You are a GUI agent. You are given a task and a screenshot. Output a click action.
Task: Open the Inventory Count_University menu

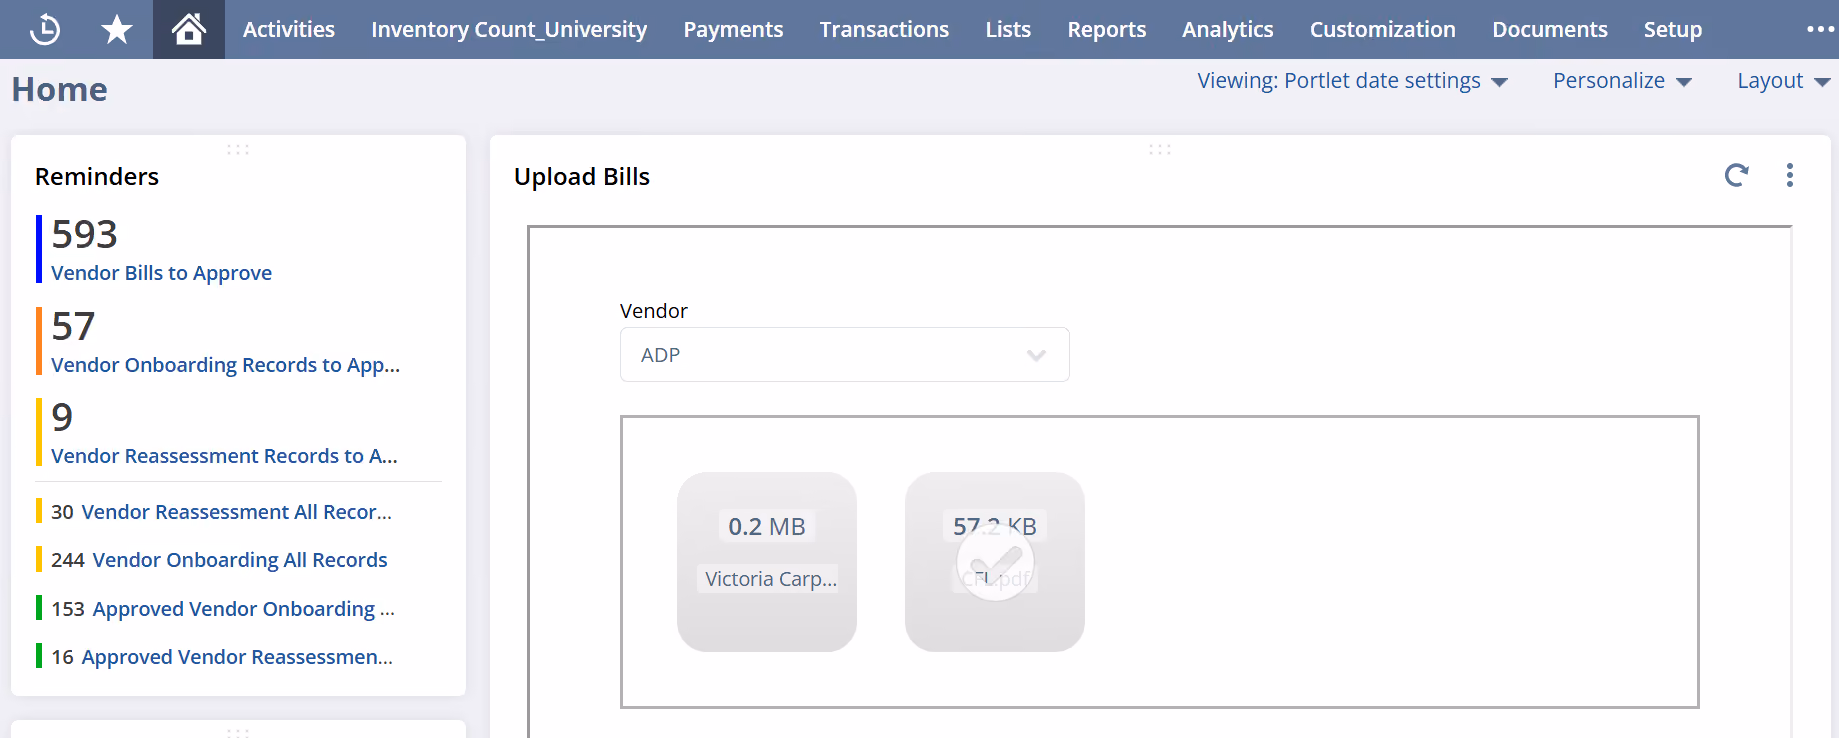(x=509, y=29)
